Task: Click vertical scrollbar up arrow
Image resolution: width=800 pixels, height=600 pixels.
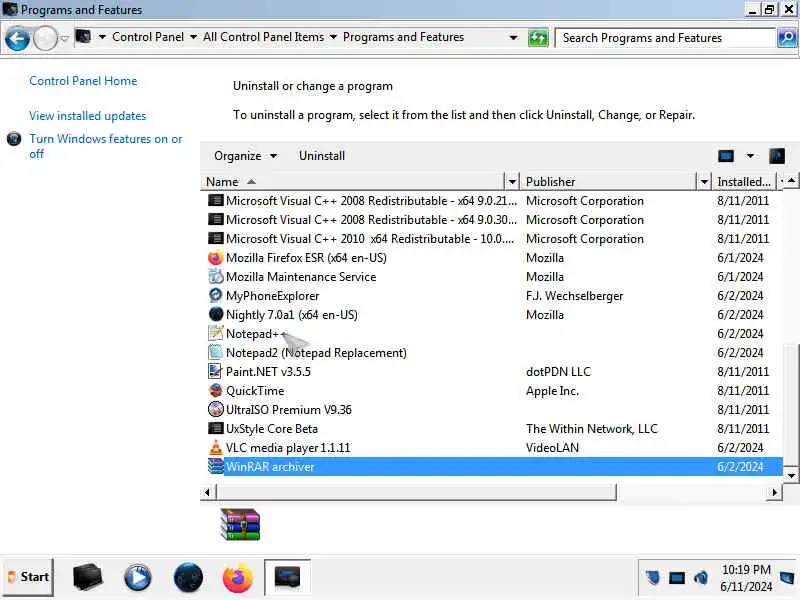Action: pyautogui.click(x=791, y=181)
